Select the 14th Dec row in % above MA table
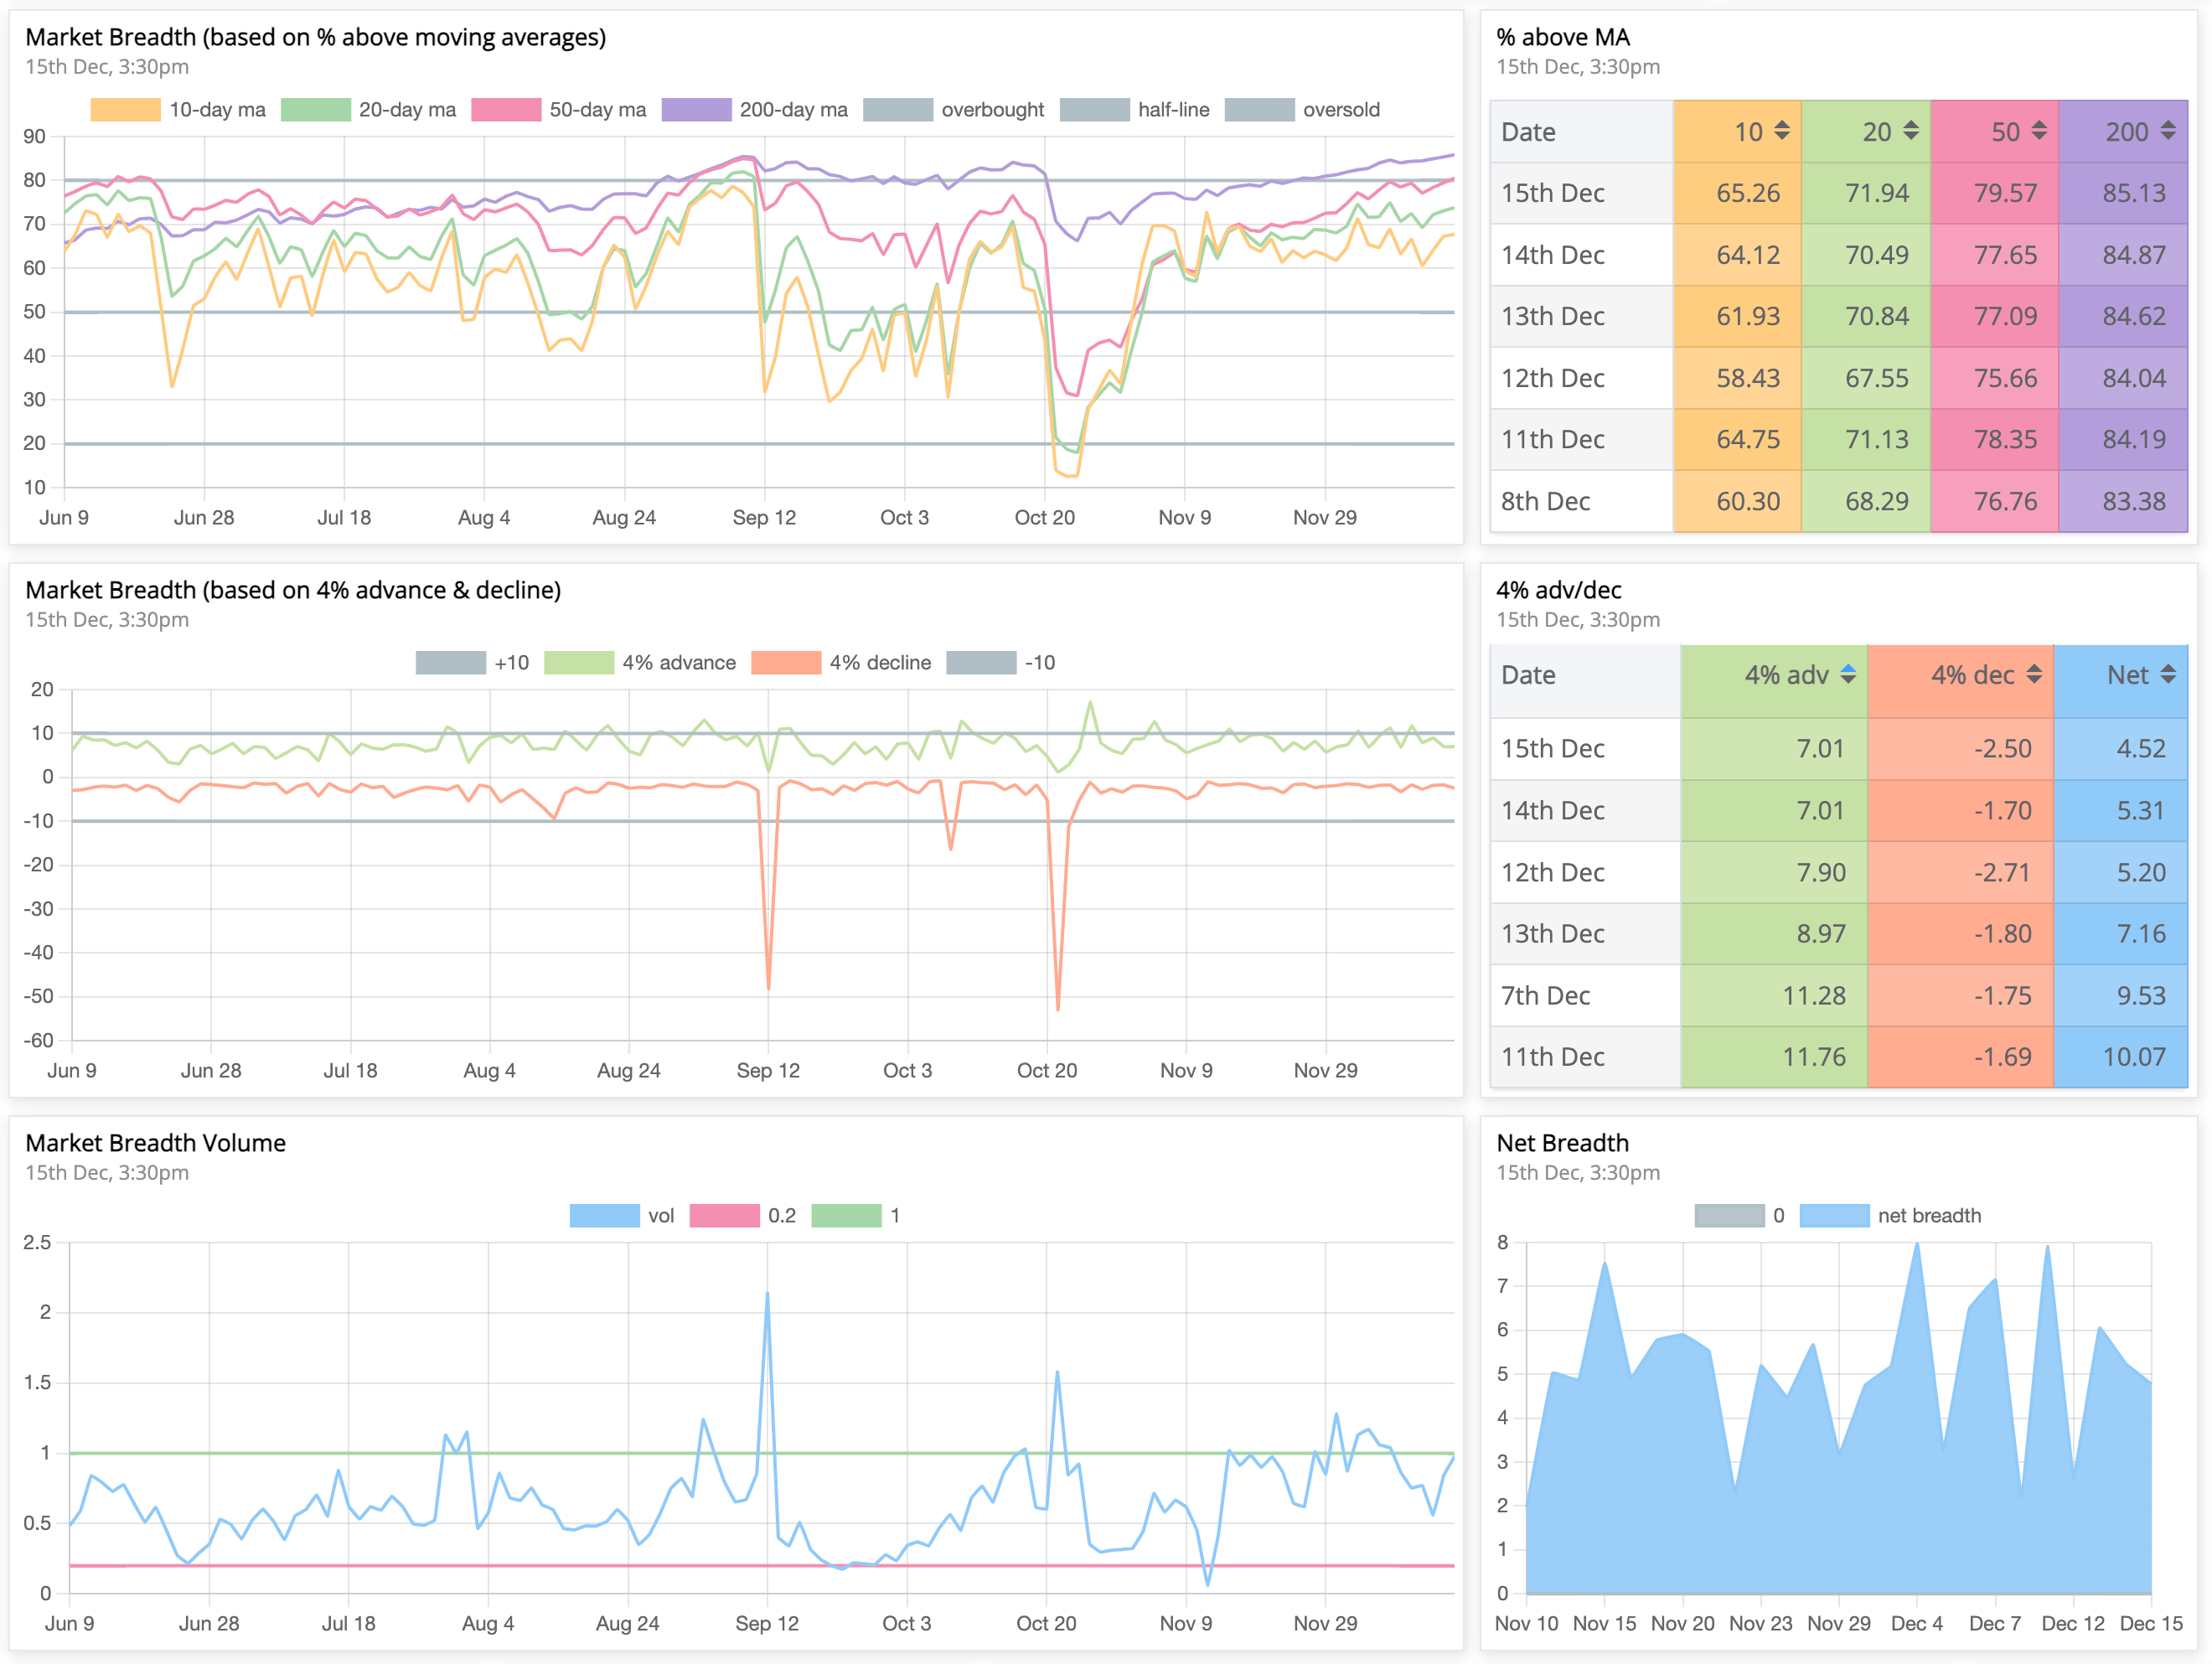Viewport: 2212px width, 1664px height. pyautogui.click(x=1839, y=255)
